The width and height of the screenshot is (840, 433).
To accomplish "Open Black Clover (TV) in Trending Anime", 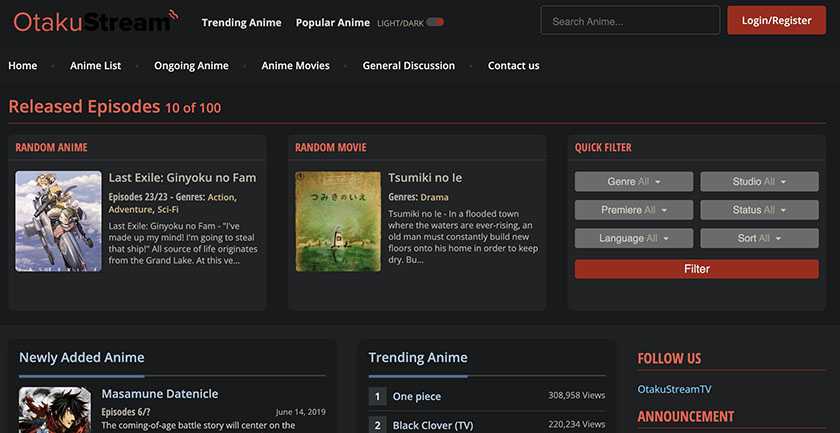I will click(x=433, y=425).
